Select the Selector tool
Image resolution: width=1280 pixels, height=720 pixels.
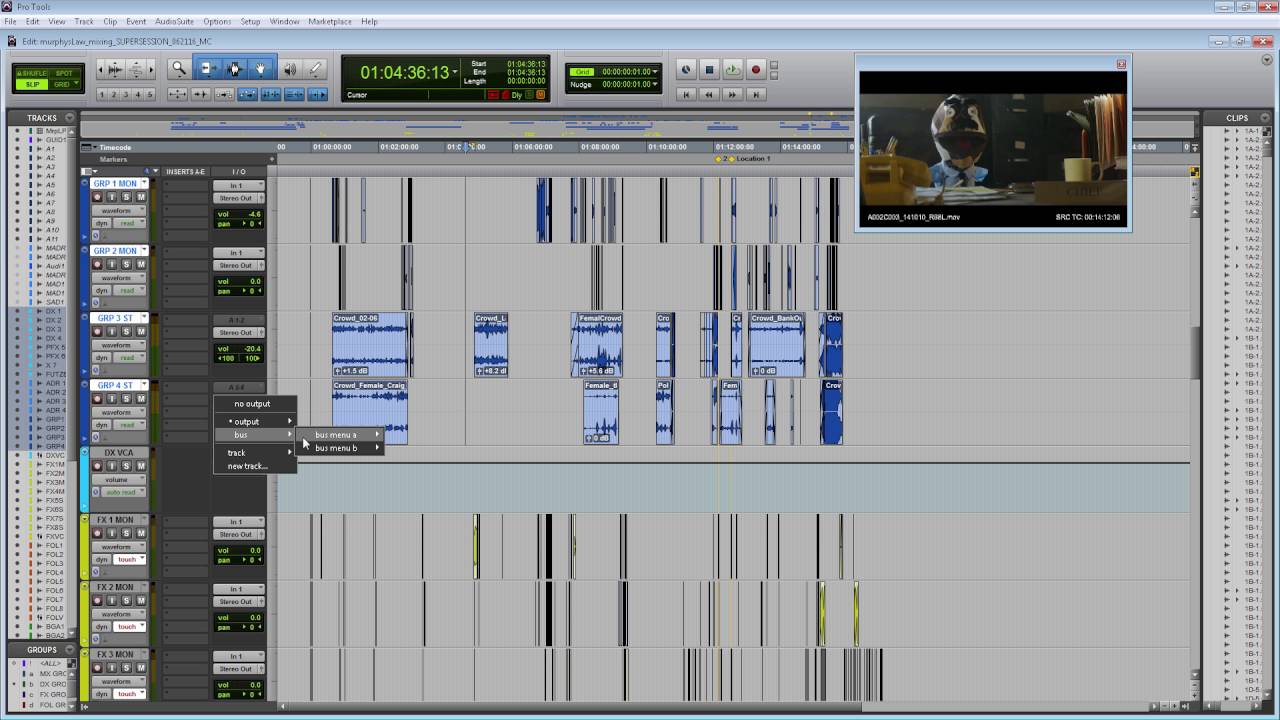click(x=235, y=69)
